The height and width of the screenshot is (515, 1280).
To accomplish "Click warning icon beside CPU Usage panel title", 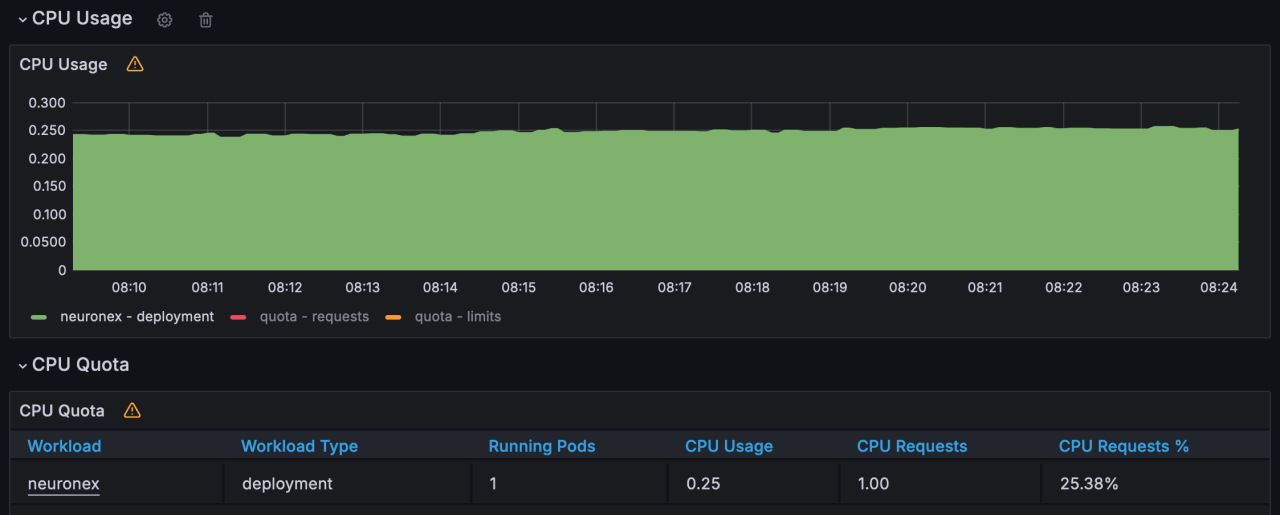I will [135, 64].
